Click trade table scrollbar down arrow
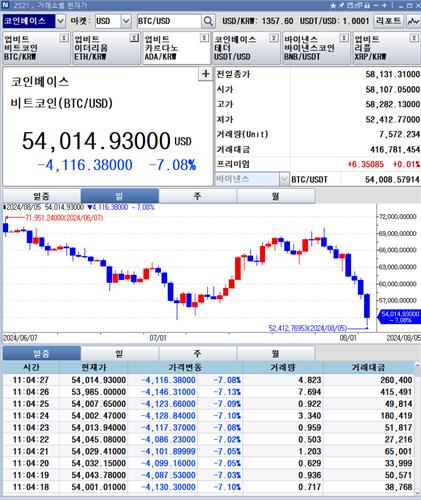Image resolution: width=421 pixels, height=500 pixels. (417, 493)
